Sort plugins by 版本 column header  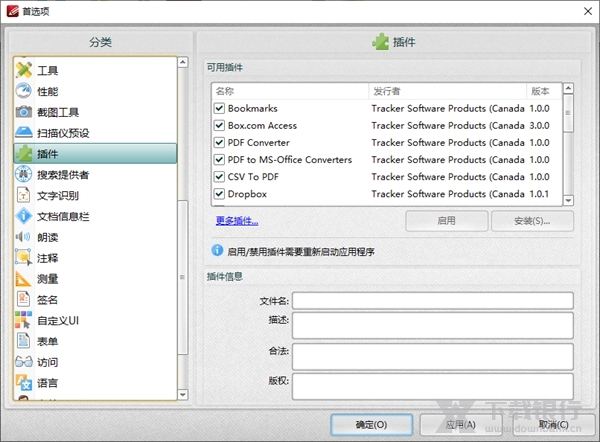[x=545, y=91]
